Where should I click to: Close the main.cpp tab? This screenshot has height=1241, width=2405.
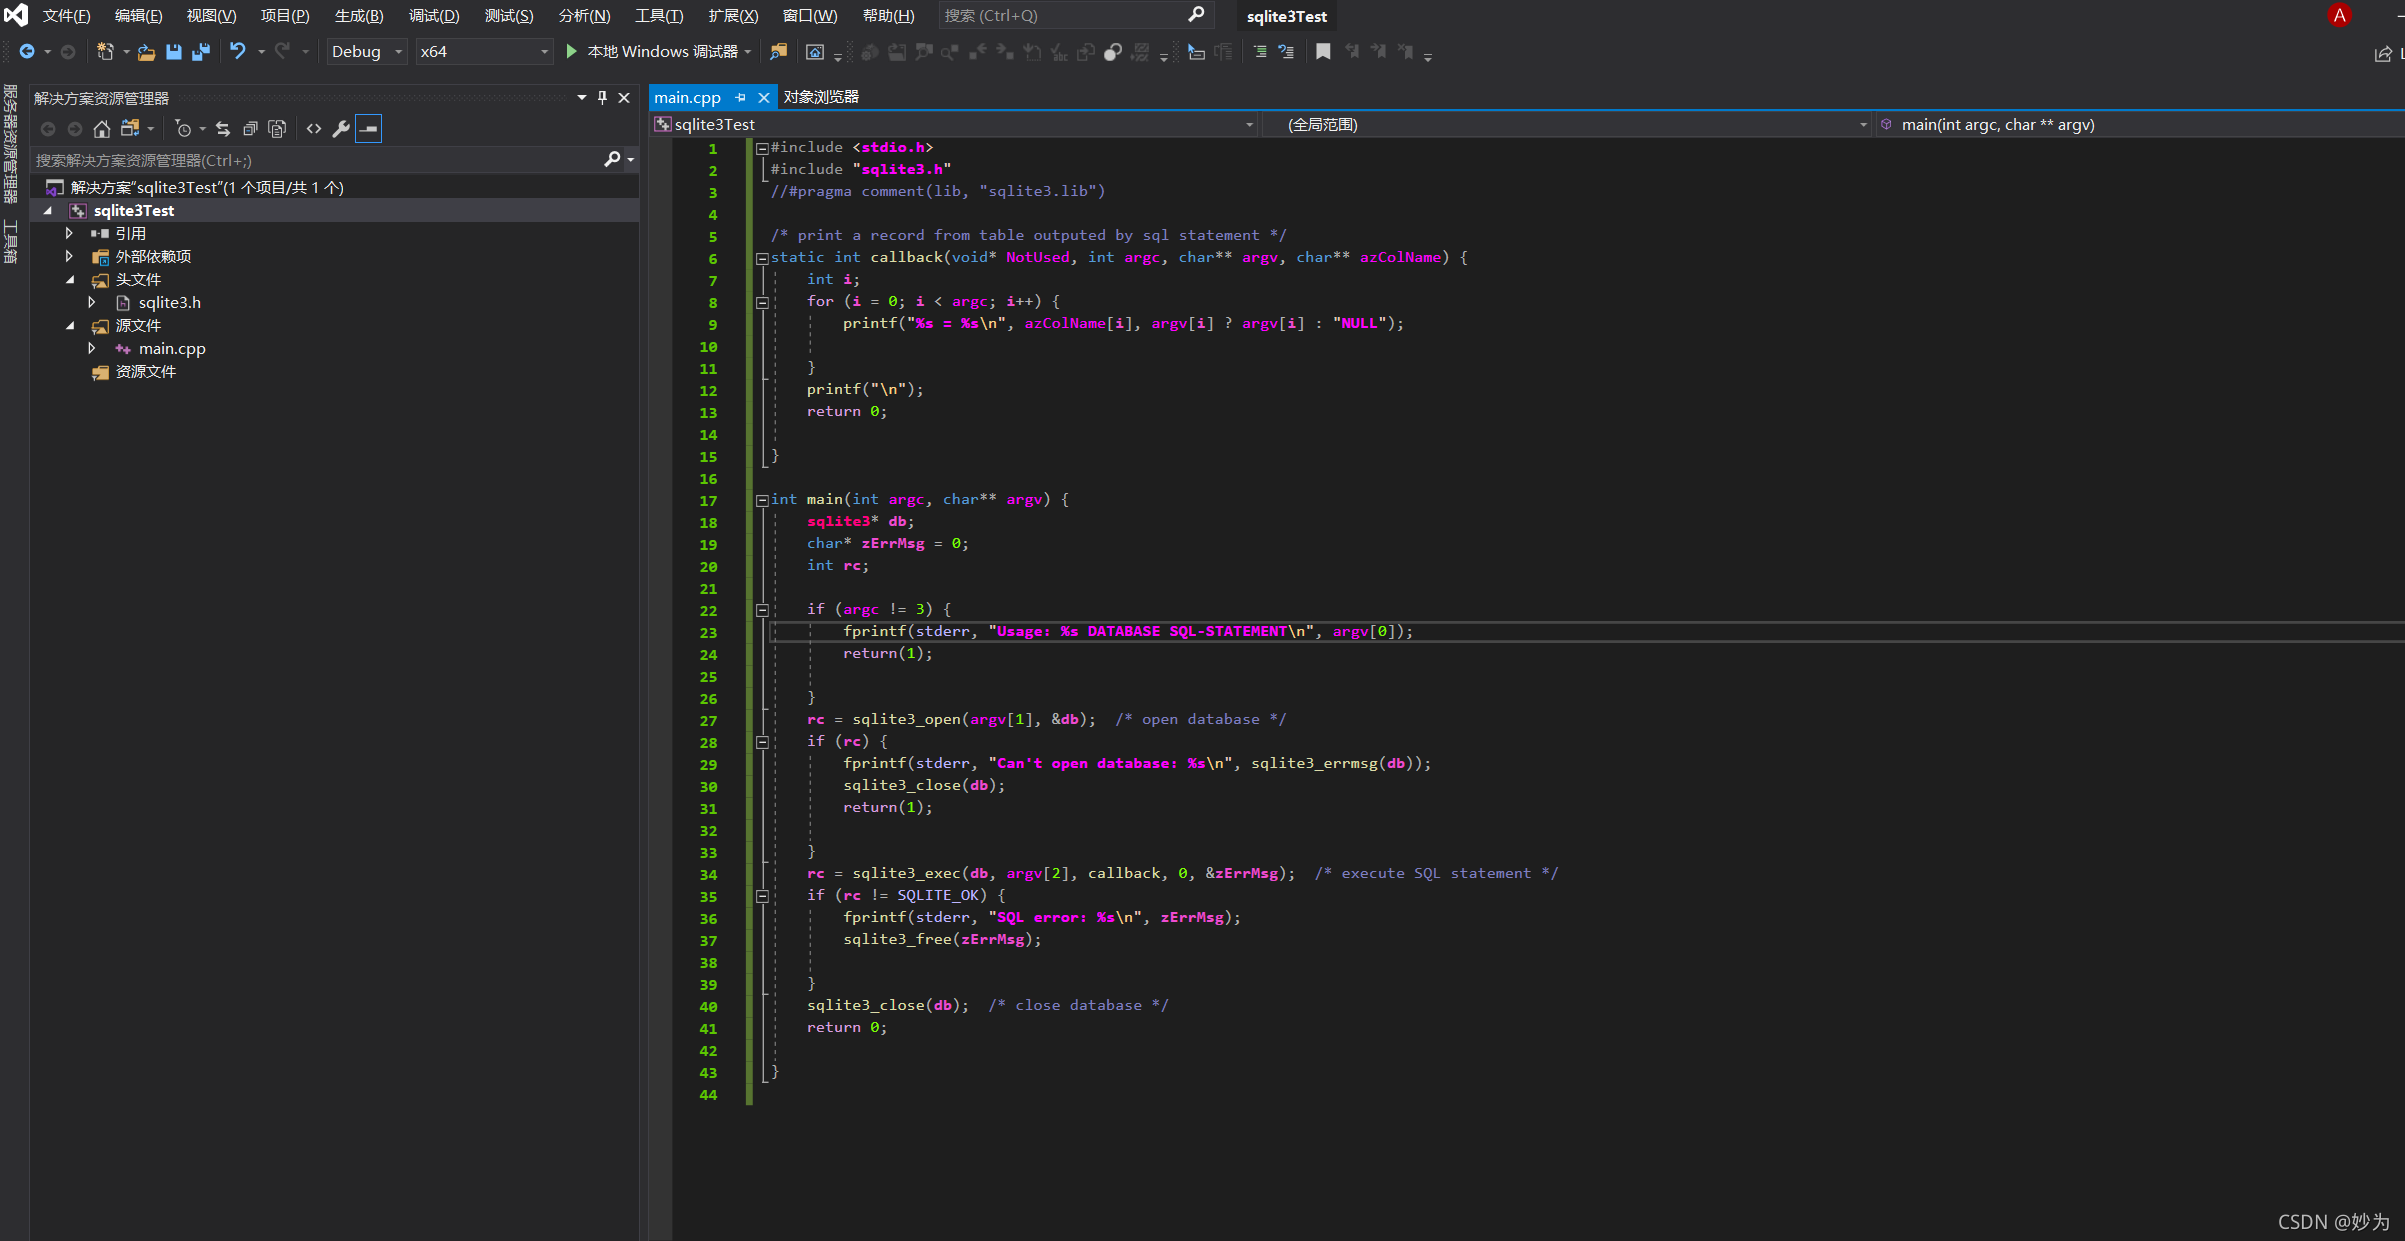pyautogui.click(x=763, y=98)
